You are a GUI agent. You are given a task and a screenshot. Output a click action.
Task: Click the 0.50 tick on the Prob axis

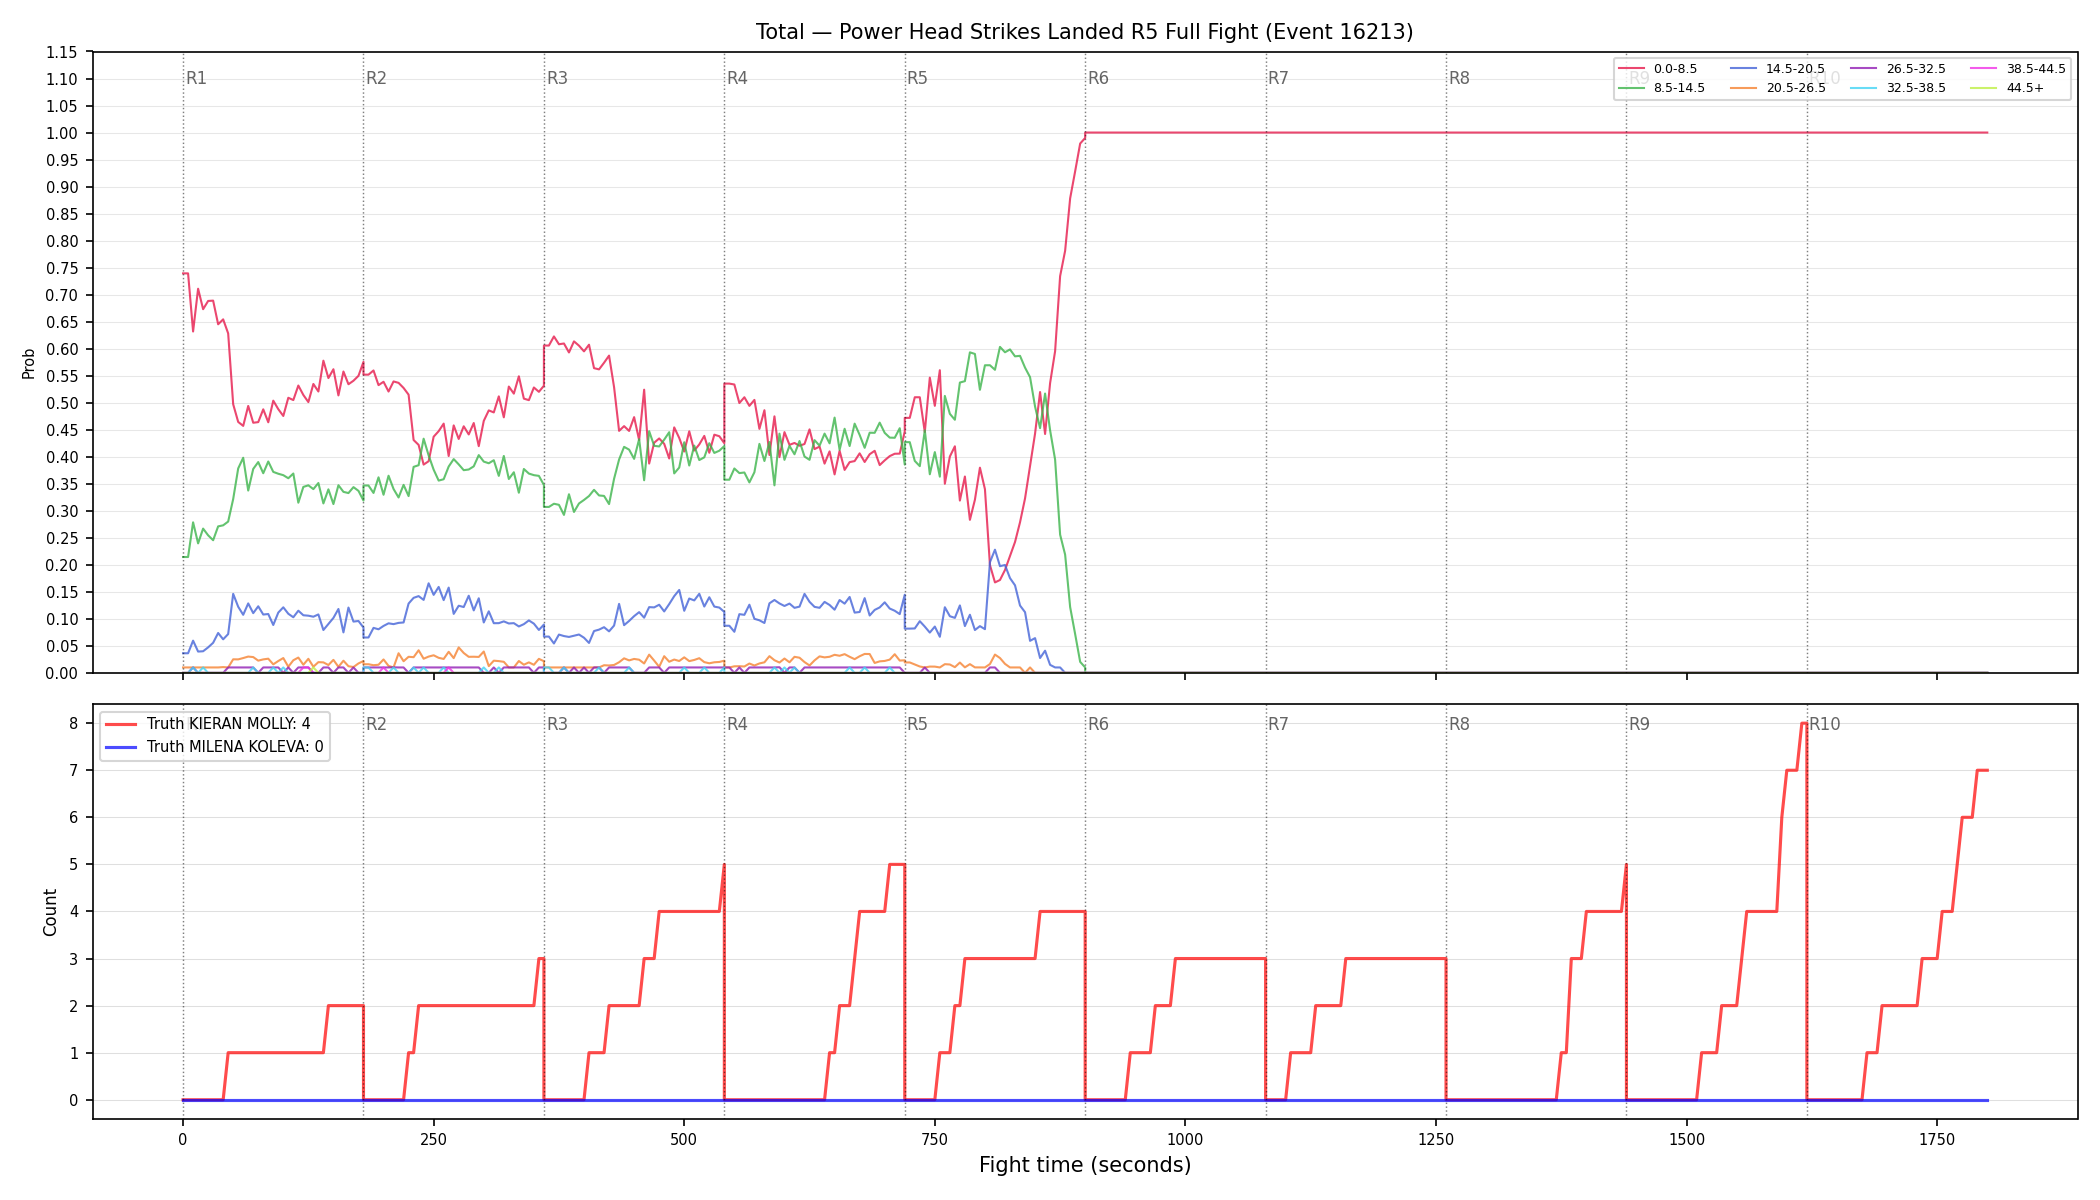(x=62, y=403)
